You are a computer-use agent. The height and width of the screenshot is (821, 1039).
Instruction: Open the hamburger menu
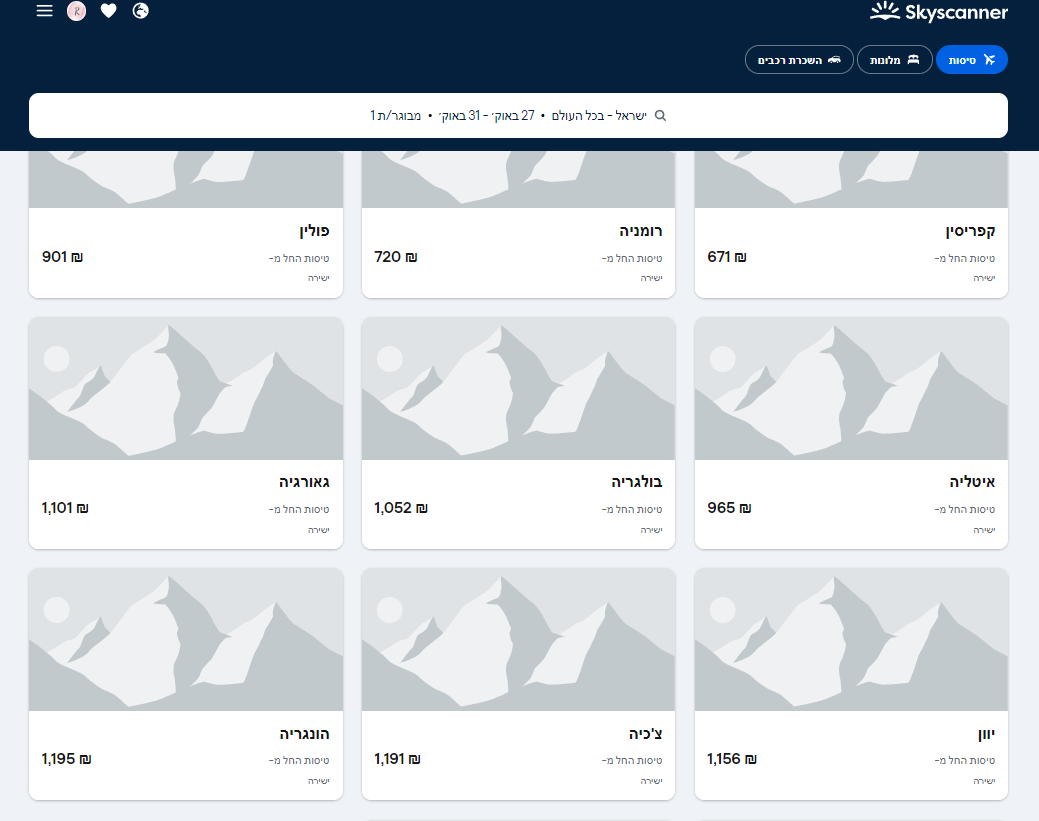pos(44,11)
